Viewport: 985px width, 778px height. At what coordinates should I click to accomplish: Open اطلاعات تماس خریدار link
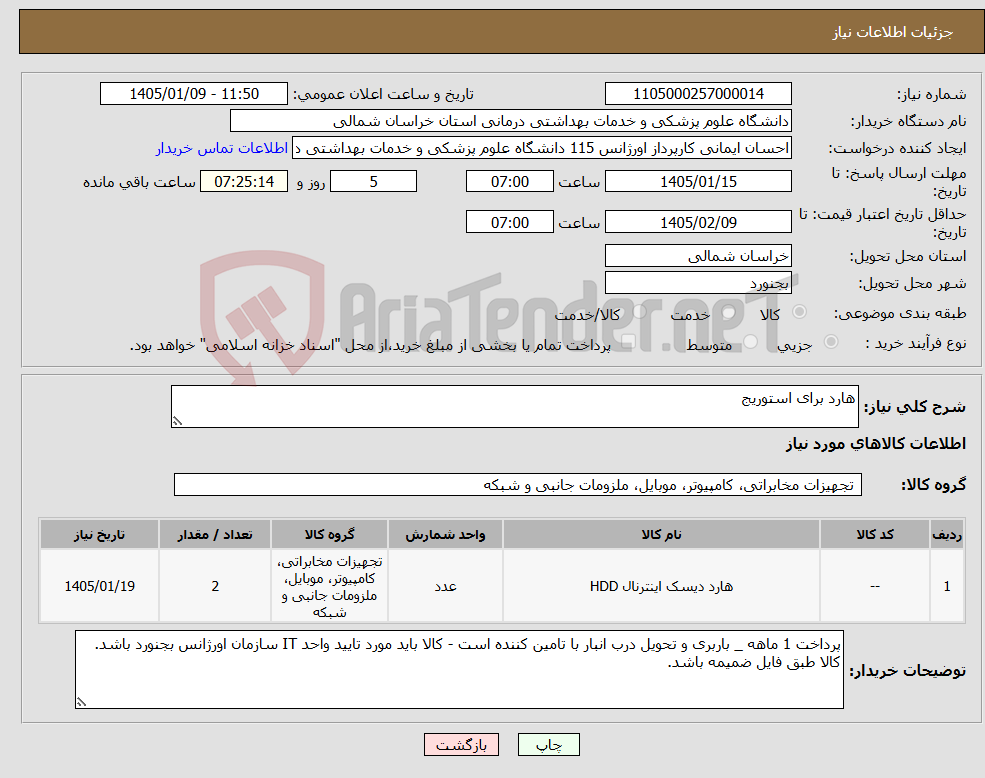[222, 148]
